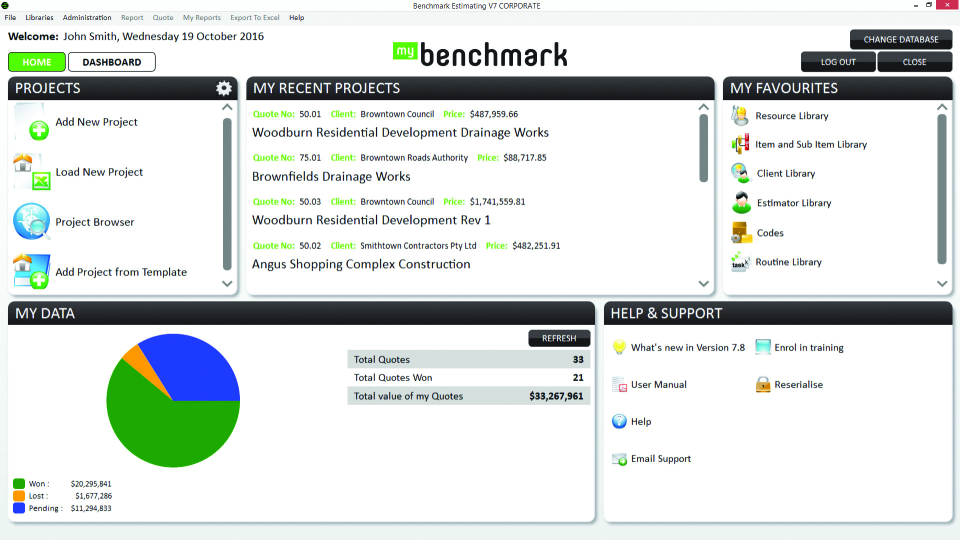Click the blue Pending legend swatch

click(x=19, y=508)
